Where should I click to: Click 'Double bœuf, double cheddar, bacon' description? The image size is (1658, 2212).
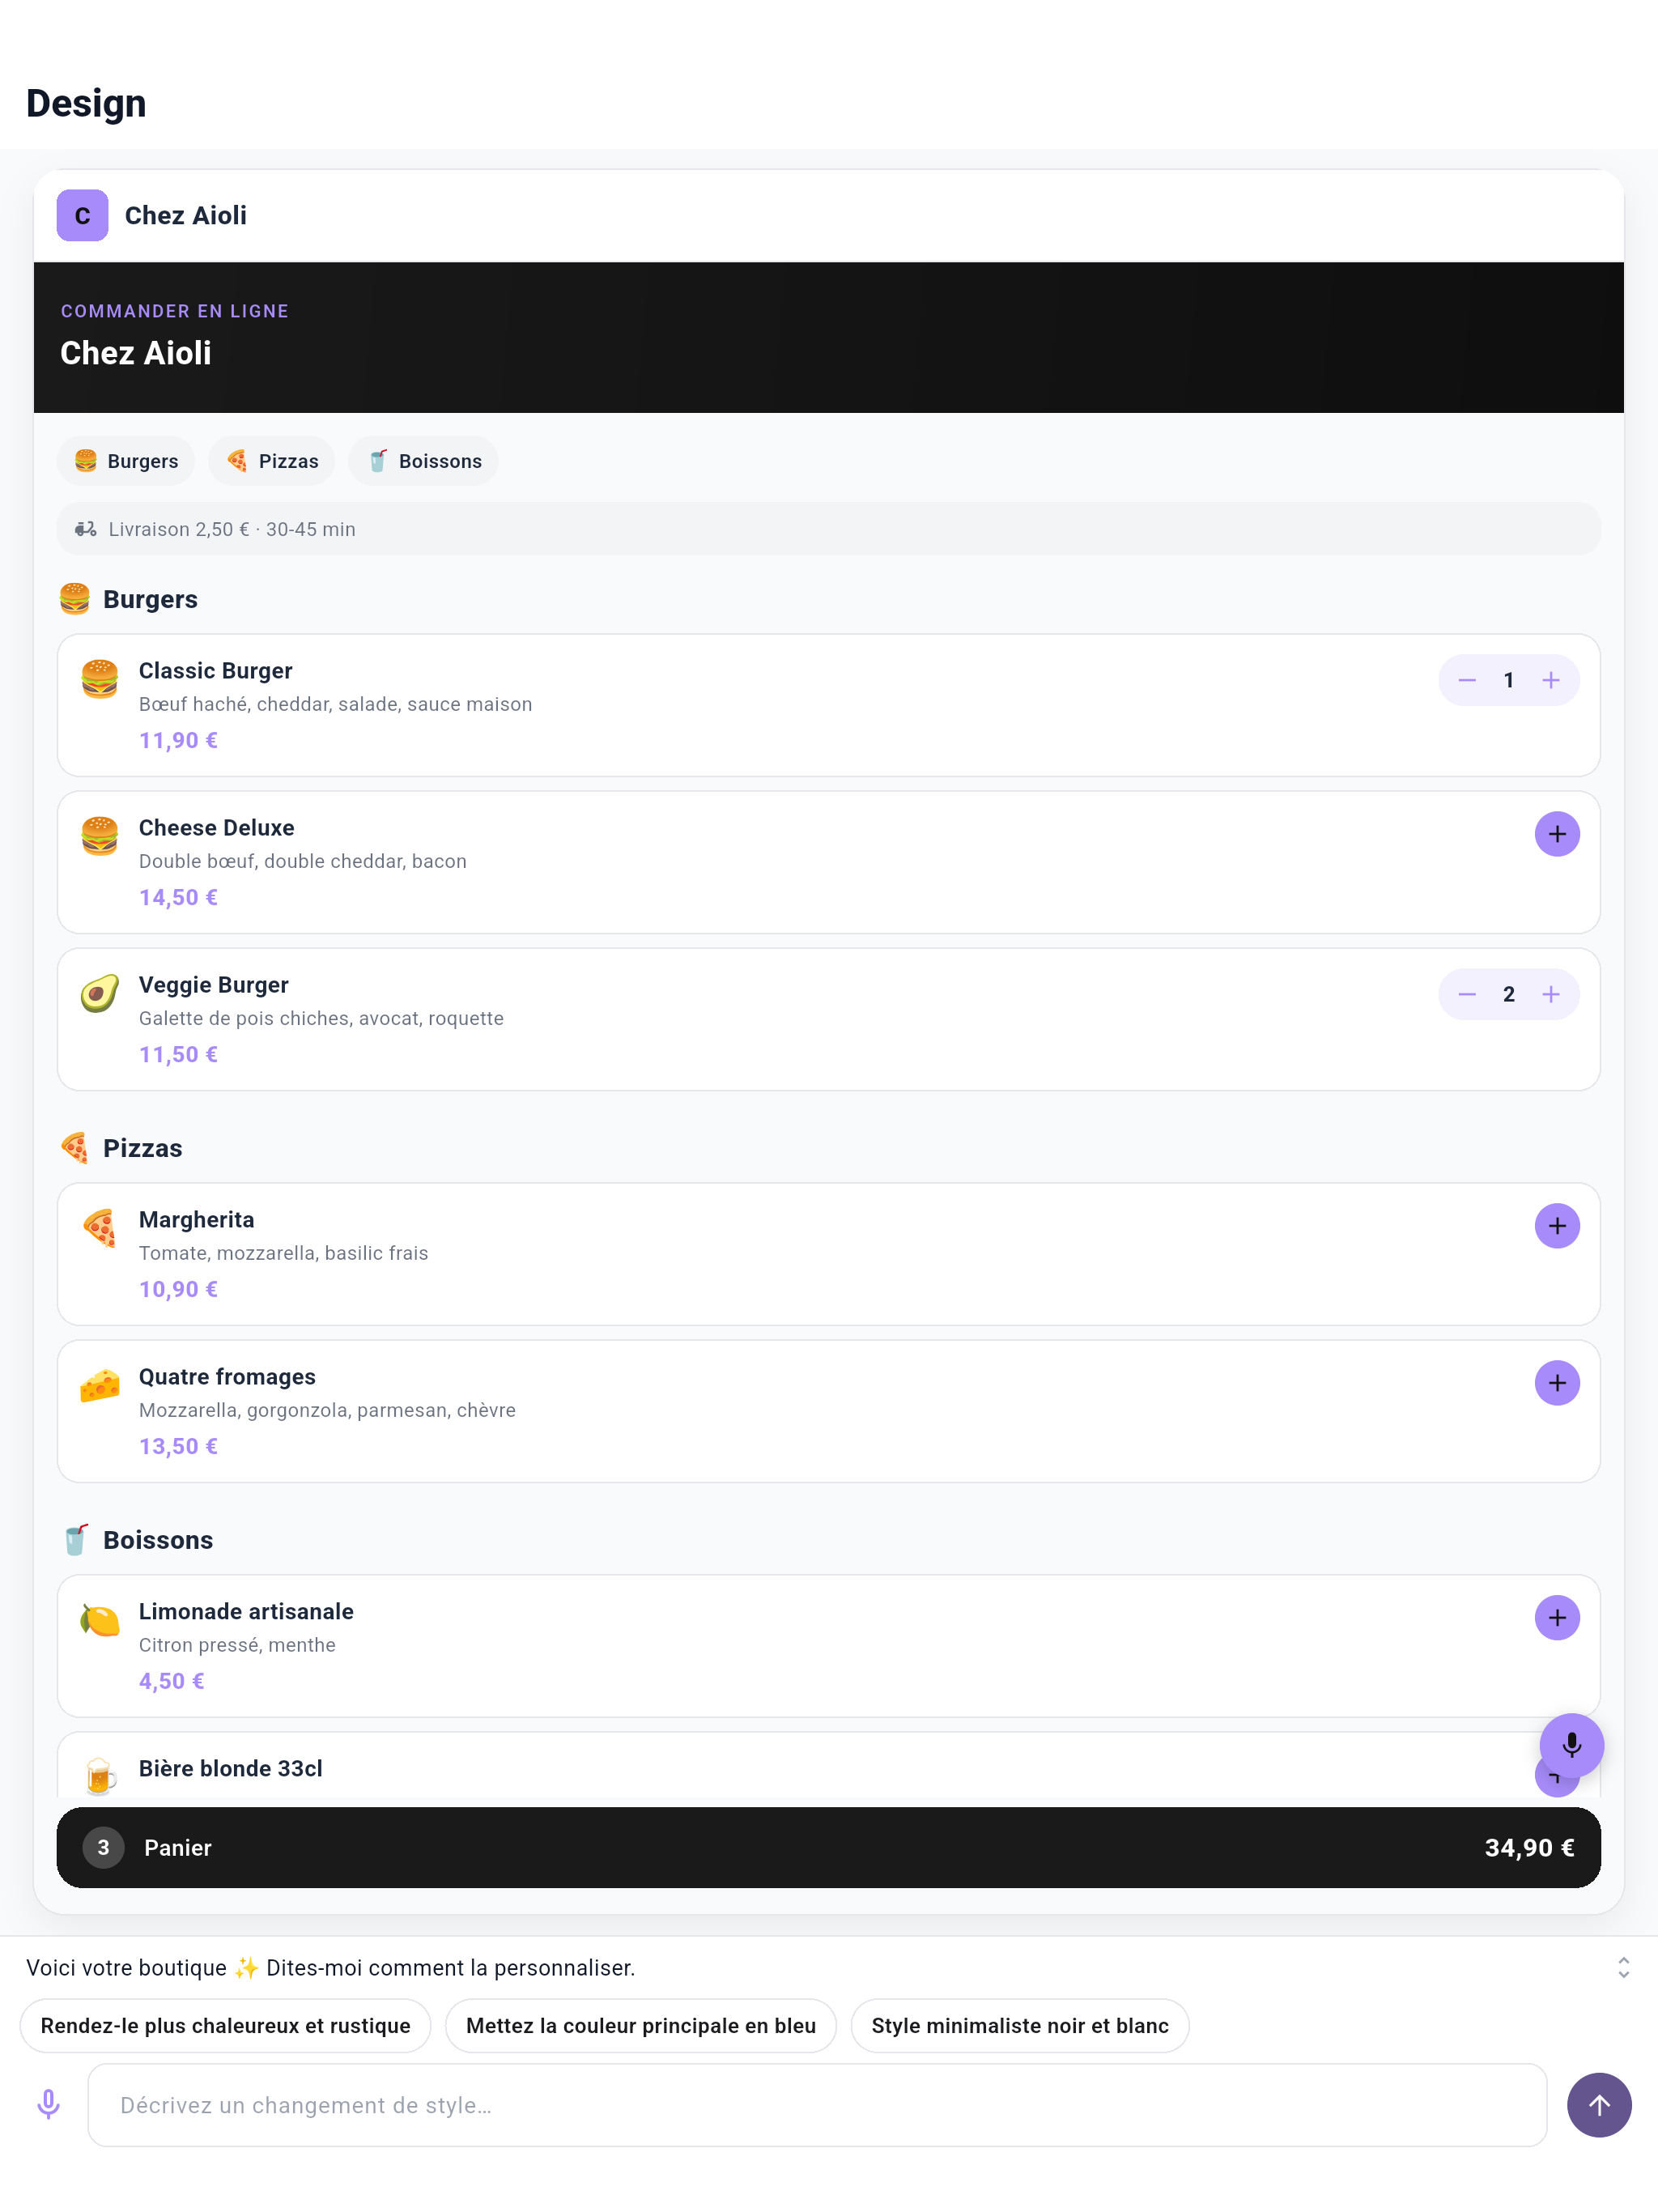click(303, 861)
